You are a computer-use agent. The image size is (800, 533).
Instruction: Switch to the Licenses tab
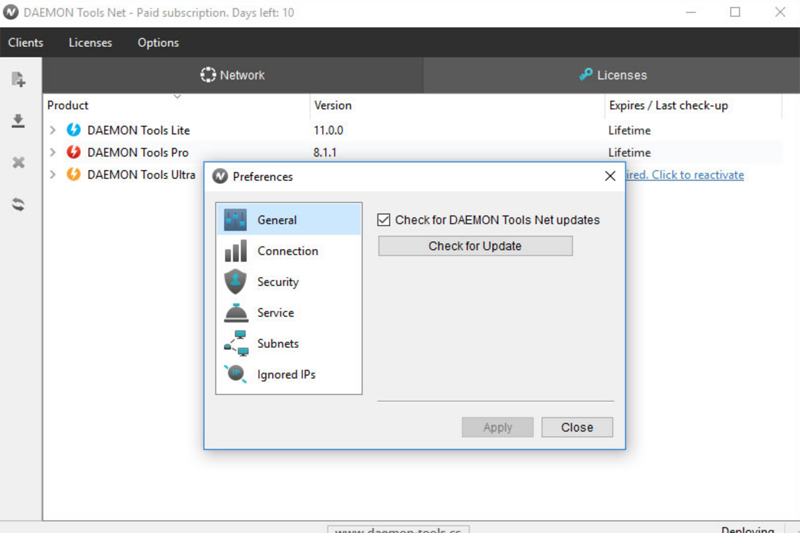coord(612,75)
